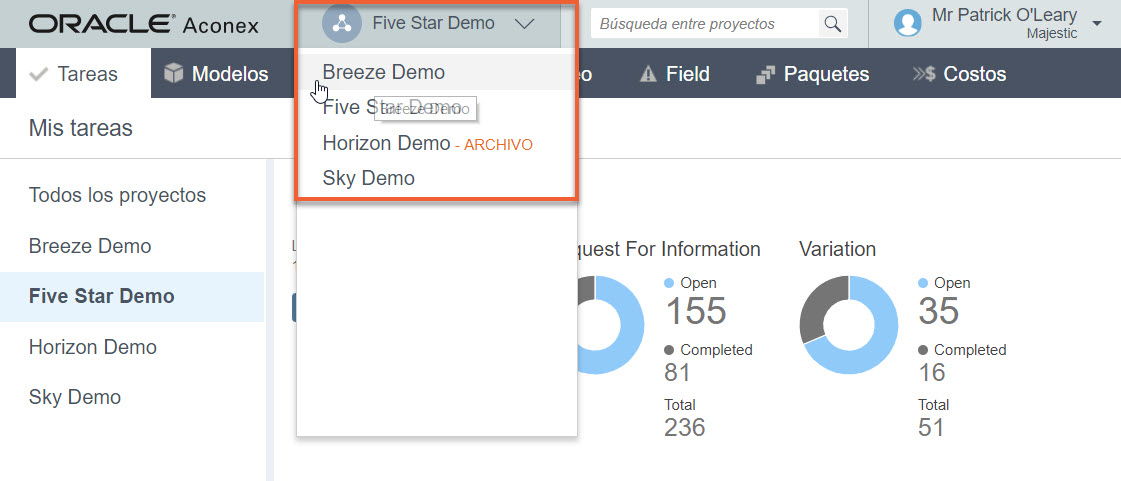Click the Request For Information Open count 155
Viewport: 1121px width, 481px height.
[x=696, y=310]
